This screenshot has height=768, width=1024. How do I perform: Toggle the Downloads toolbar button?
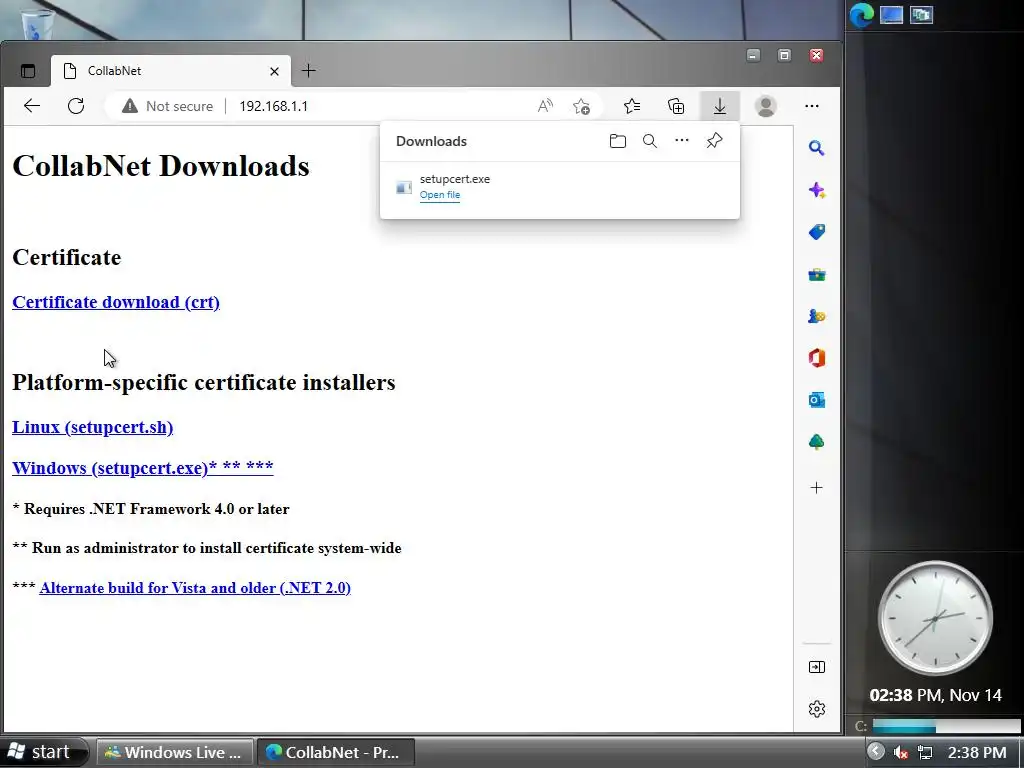[720, 106]
